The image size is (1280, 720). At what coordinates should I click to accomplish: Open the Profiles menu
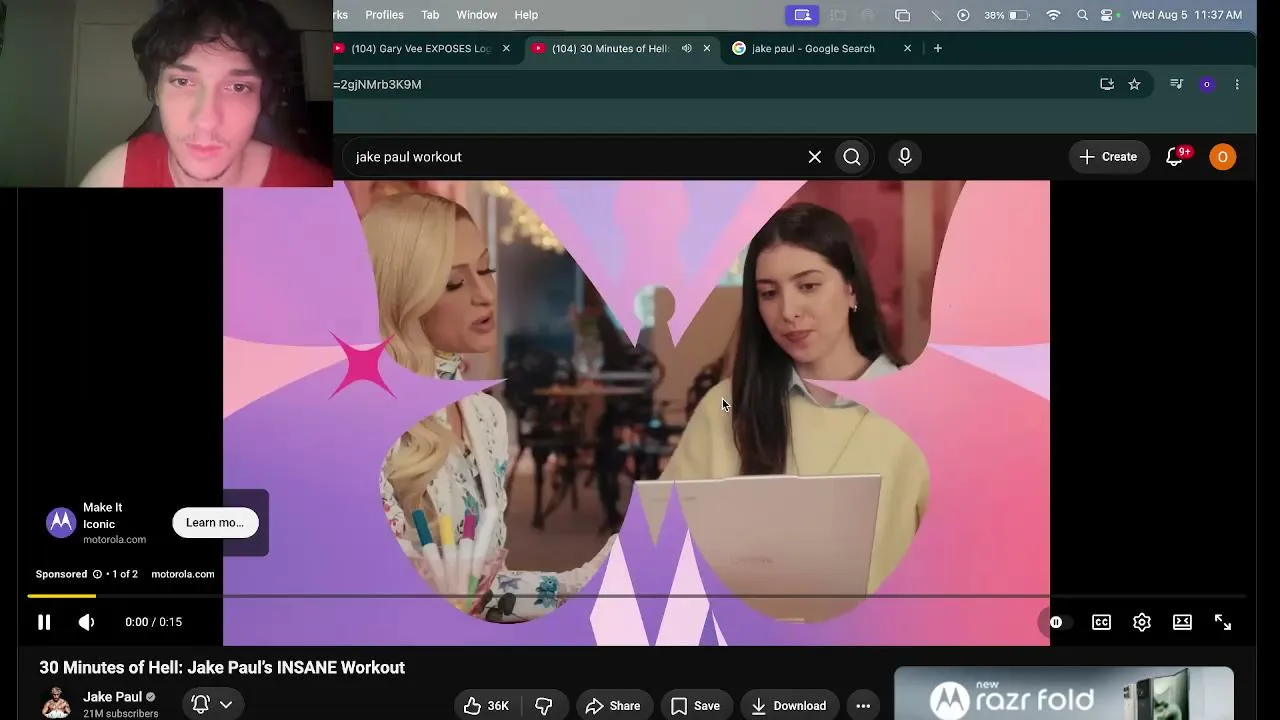click(384, 15)
